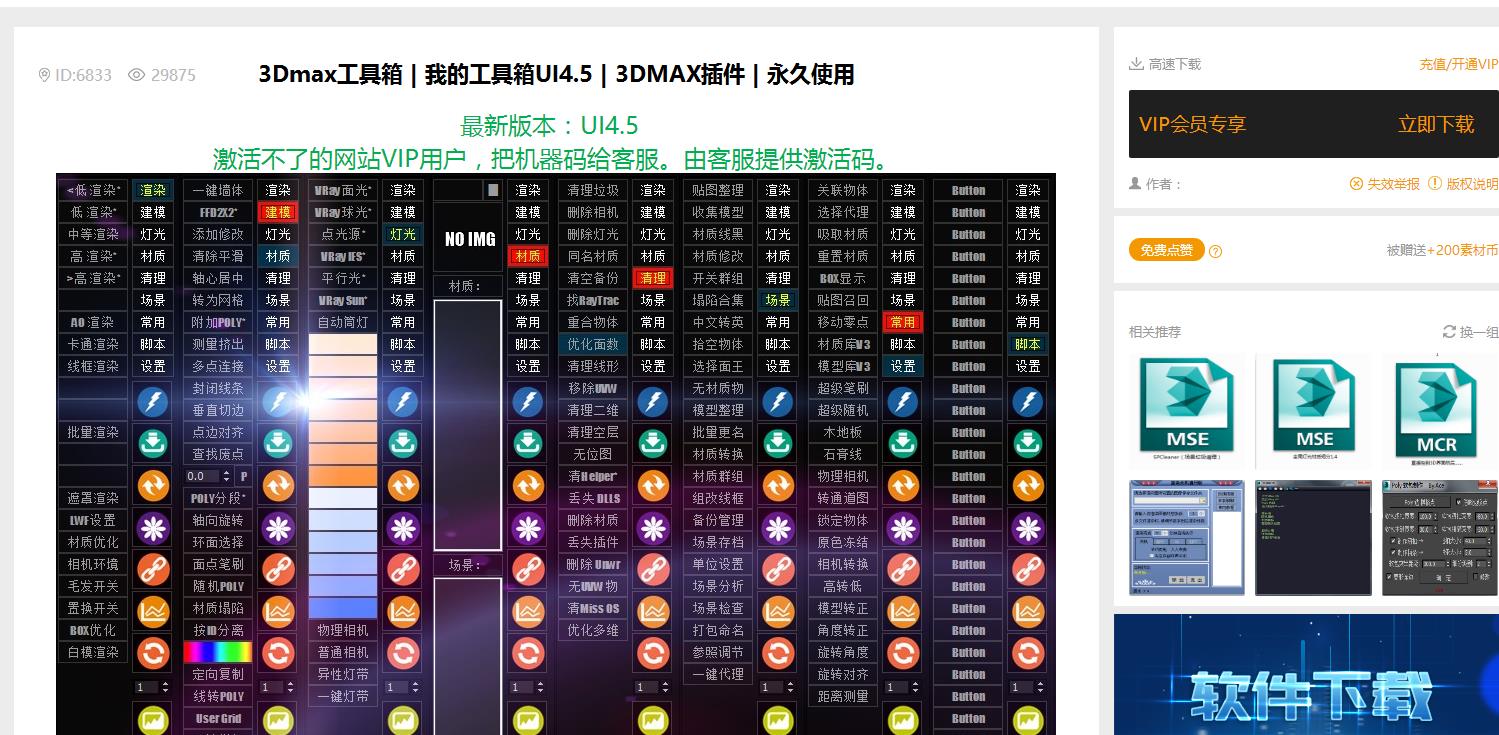
Task: Toggle the 毛发开关 switch
Action: point(93,586)
